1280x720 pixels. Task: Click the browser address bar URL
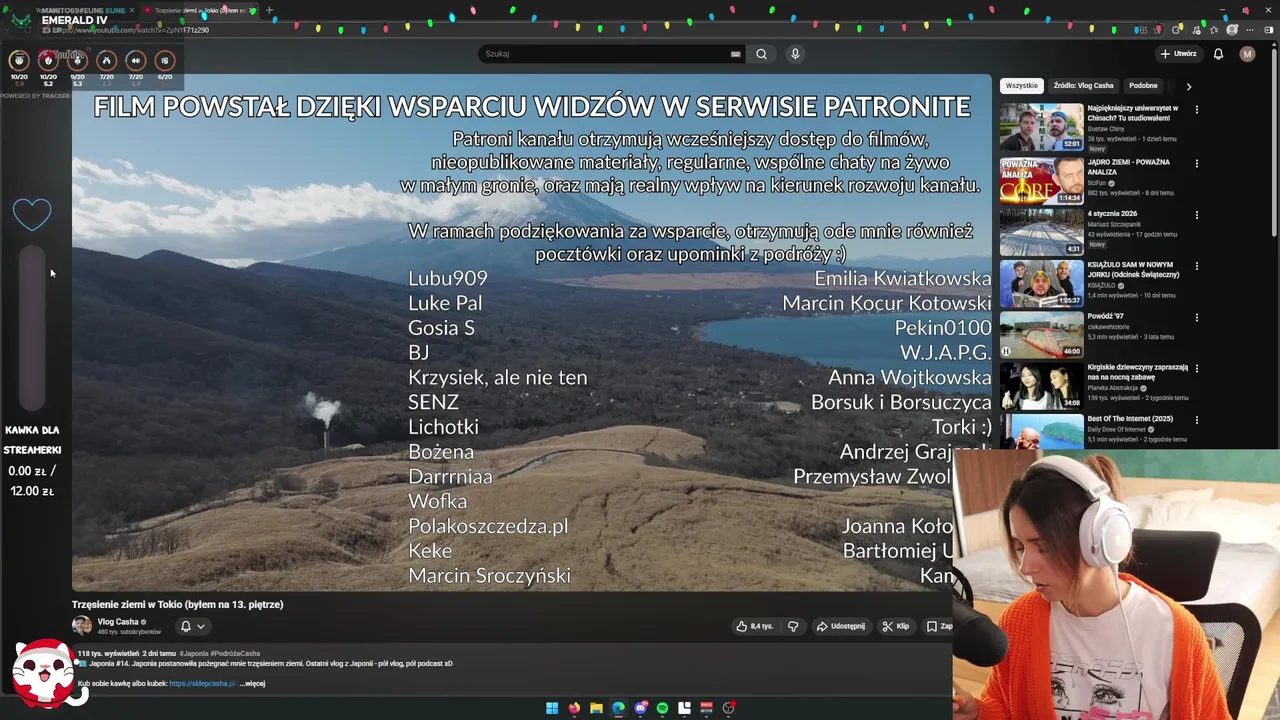[x=130, y=30]
